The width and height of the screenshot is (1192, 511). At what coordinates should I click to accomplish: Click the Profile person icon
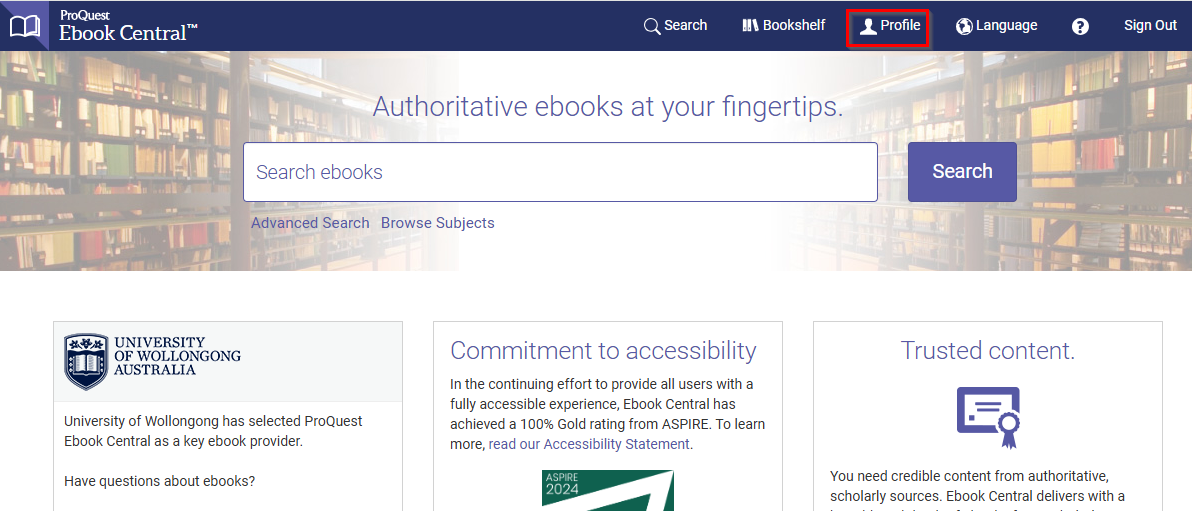pyautogui.click(x=868, y=27)
